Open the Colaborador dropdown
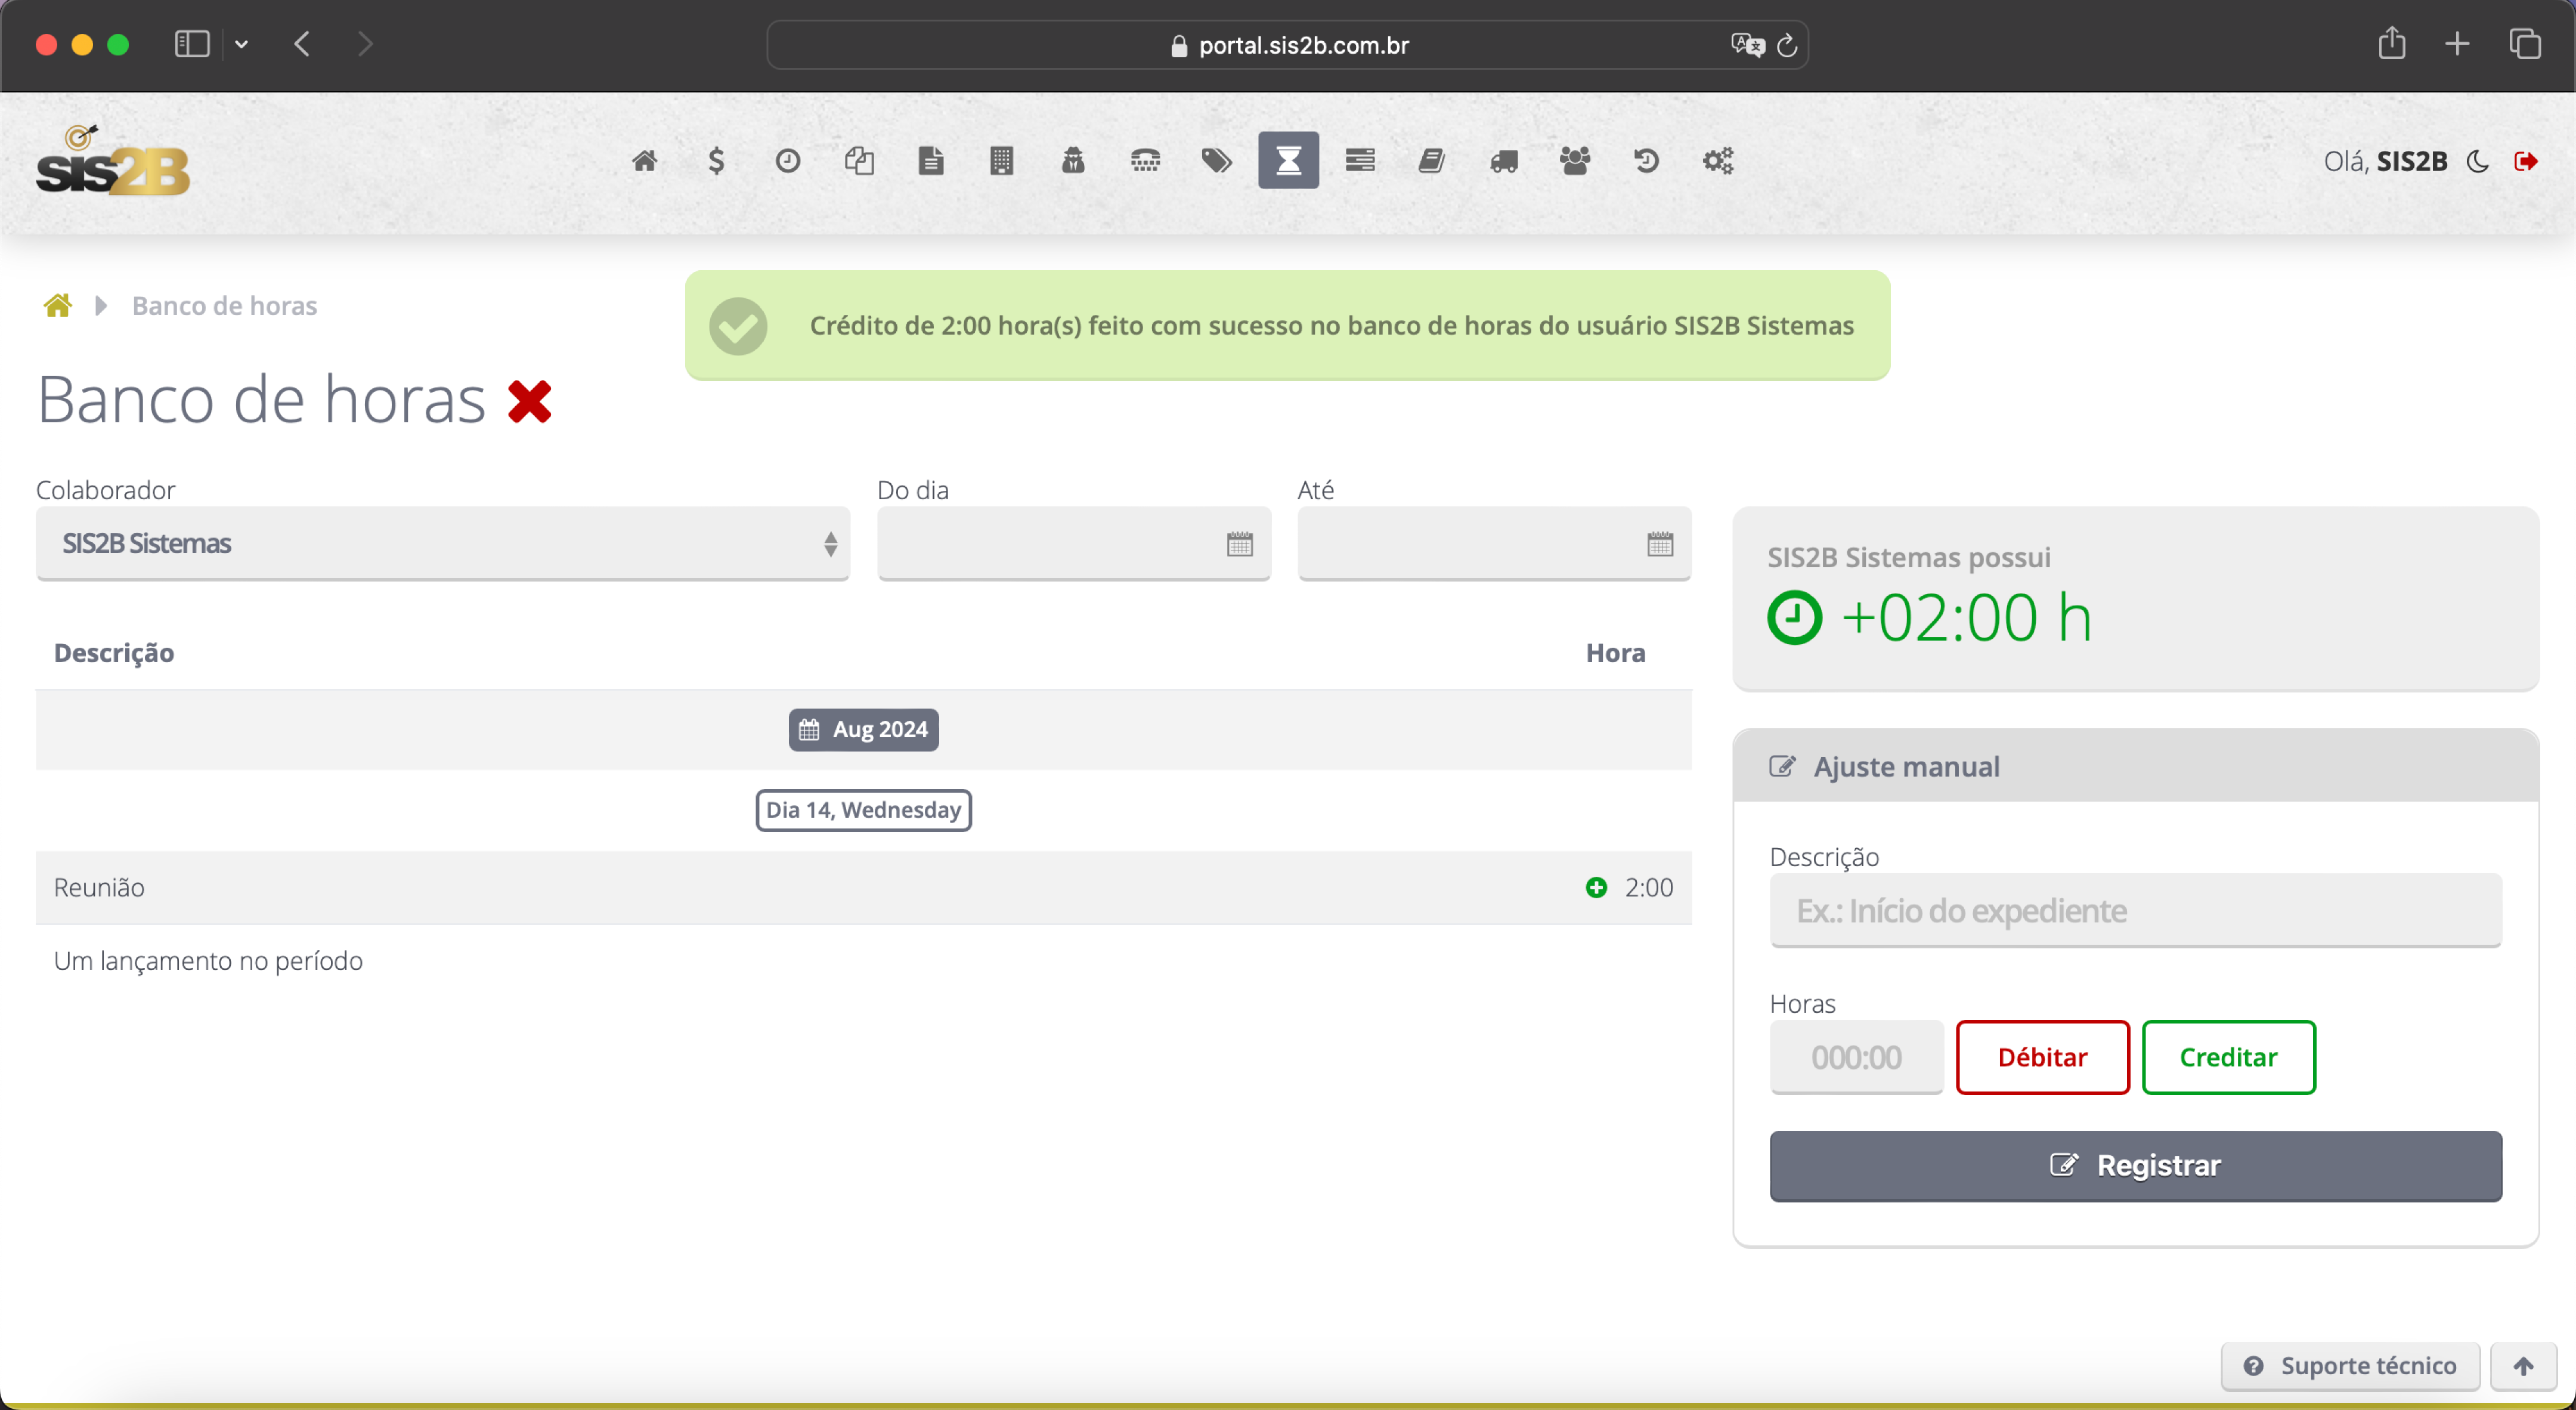Screen dimensions: 2576x1410 click(x=442, y=543)
